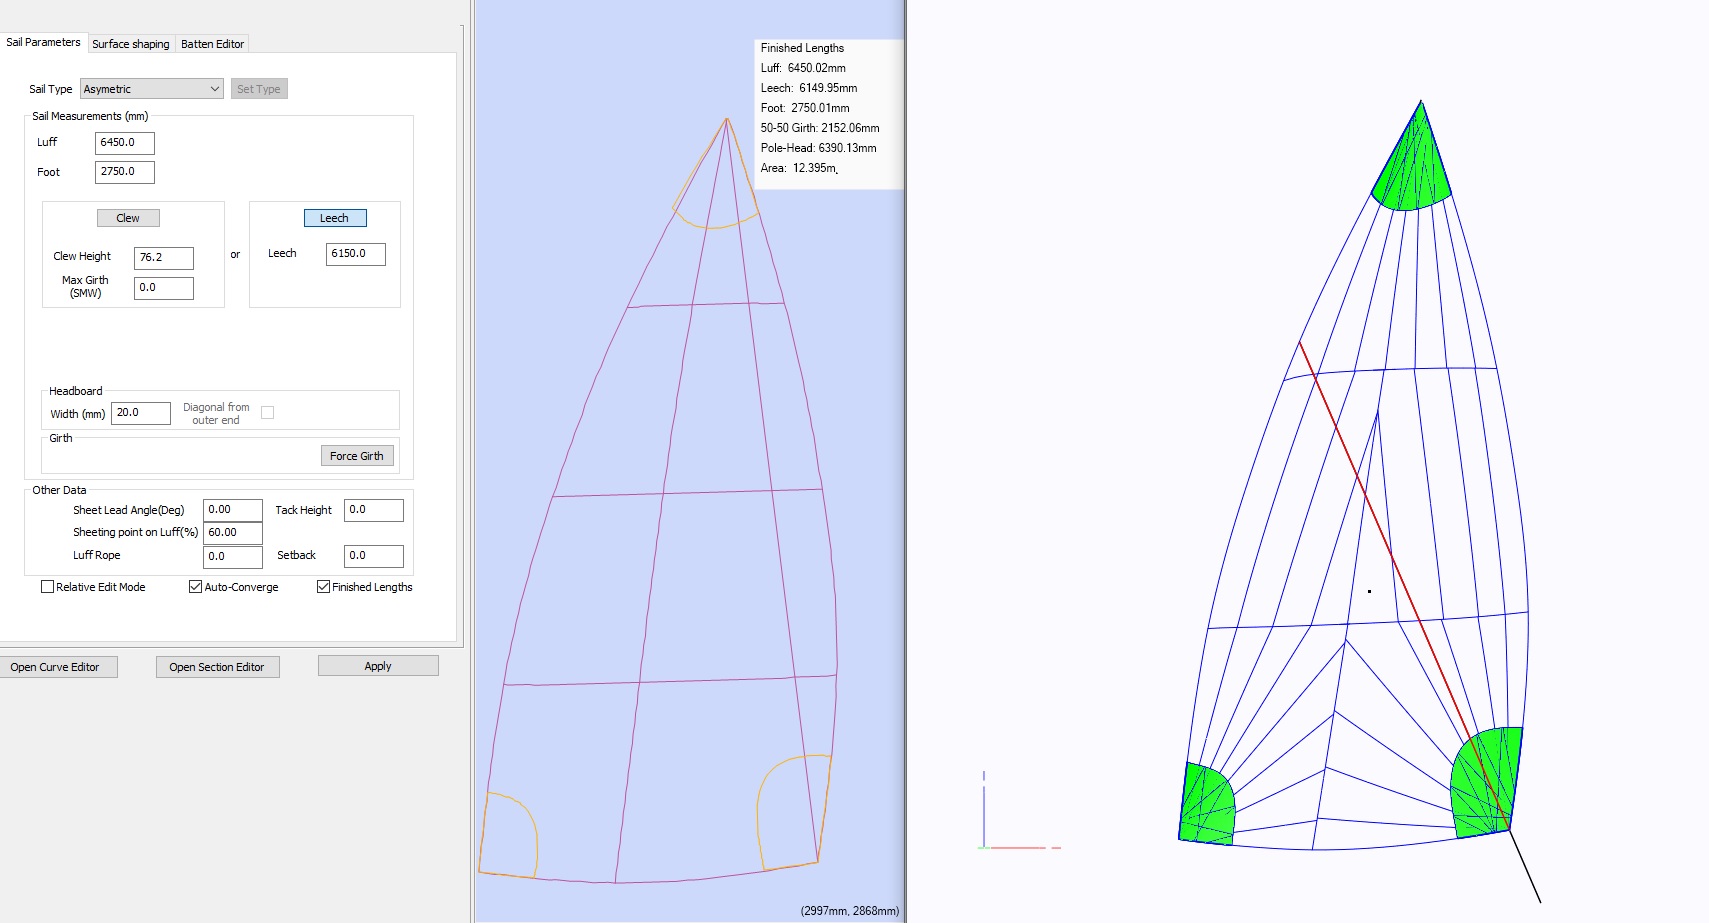The image size is (1709, 923).
Task: Open the Section Editor
Action: pyautogui.click(x=217, y=667)
